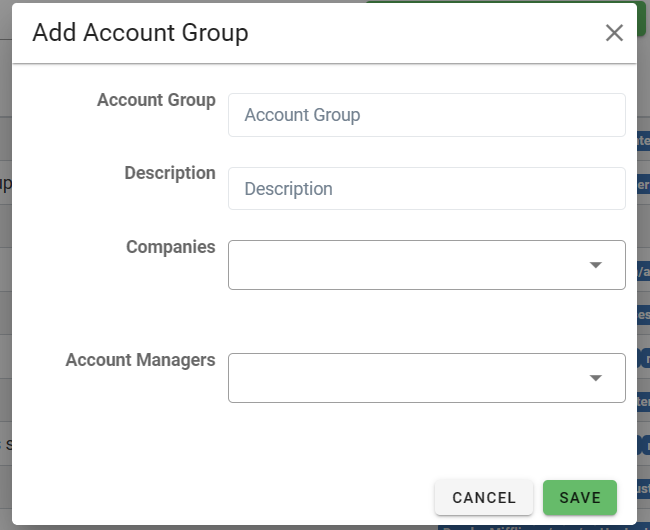The height and width of the screenshot is (530, 650).
Task: Click the Account Group field label
Action: click(x=156, y=100)
